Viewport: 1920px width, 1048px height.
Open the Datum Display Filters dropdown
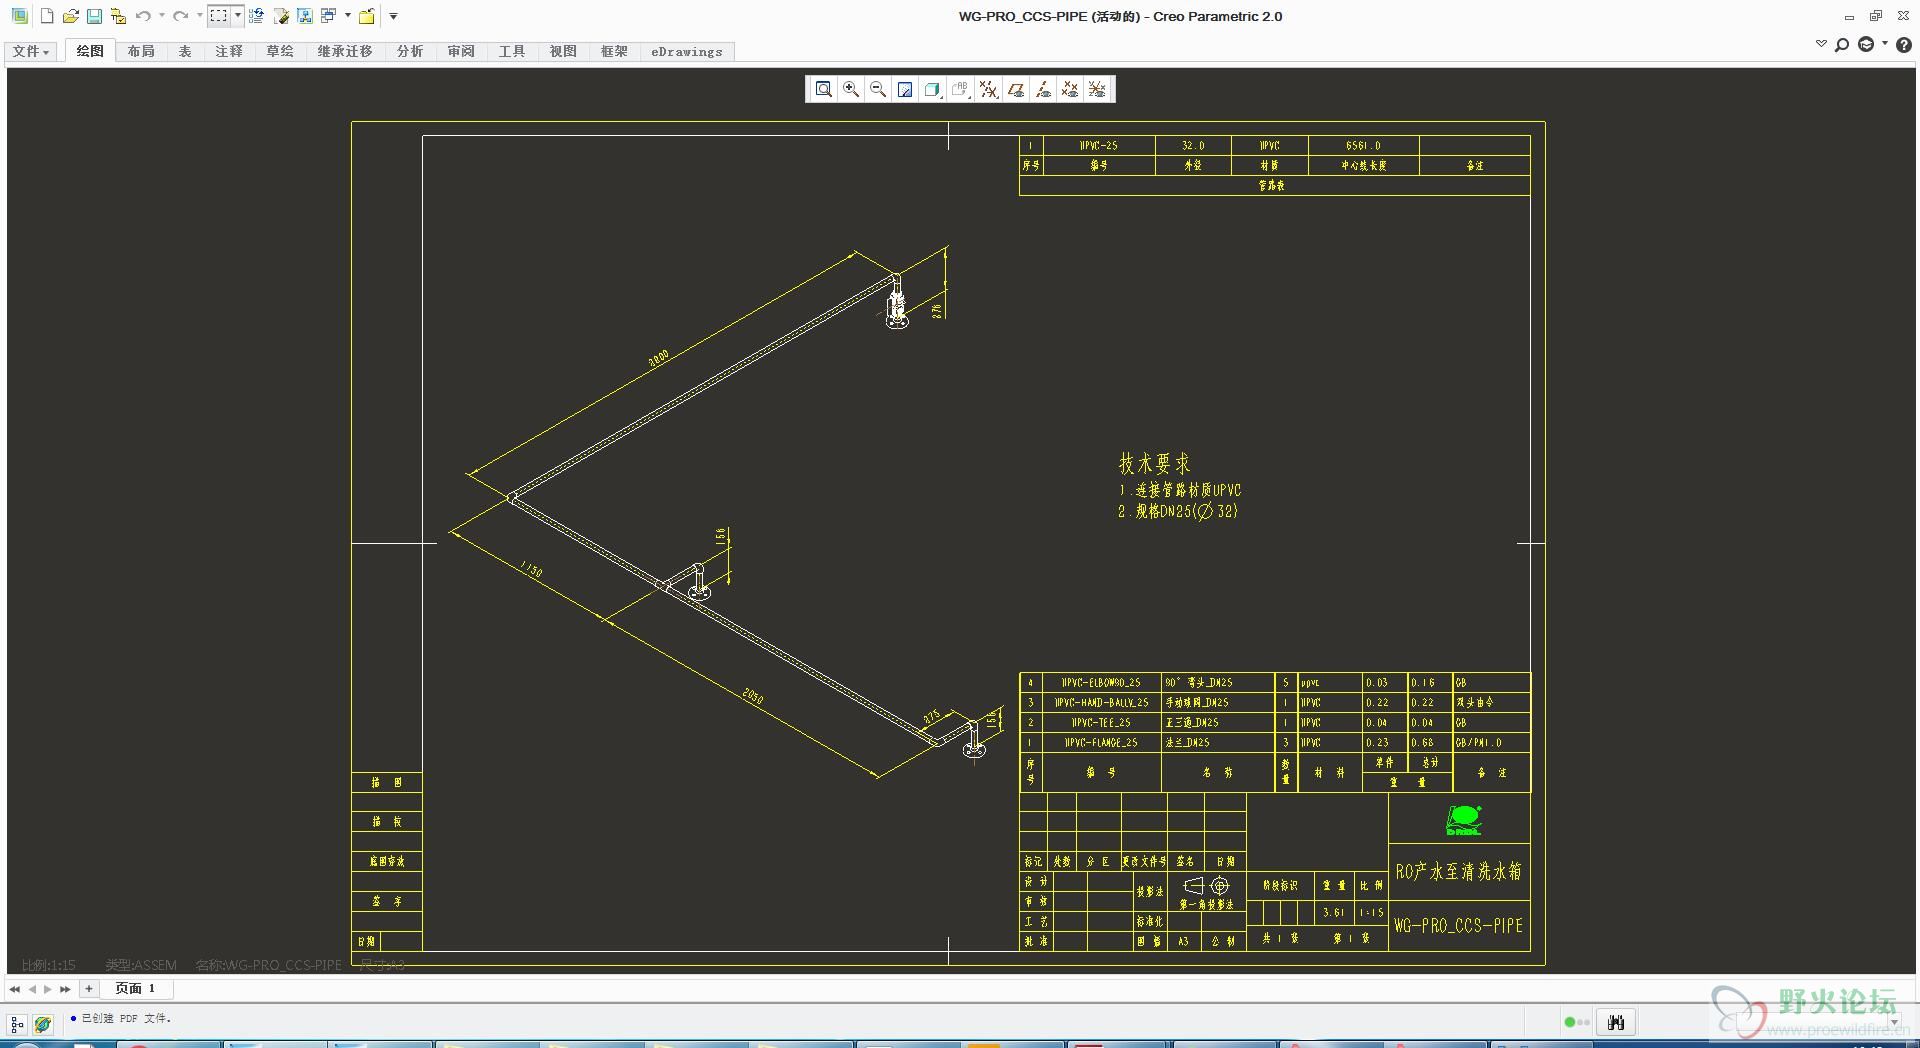click(989, 89)
